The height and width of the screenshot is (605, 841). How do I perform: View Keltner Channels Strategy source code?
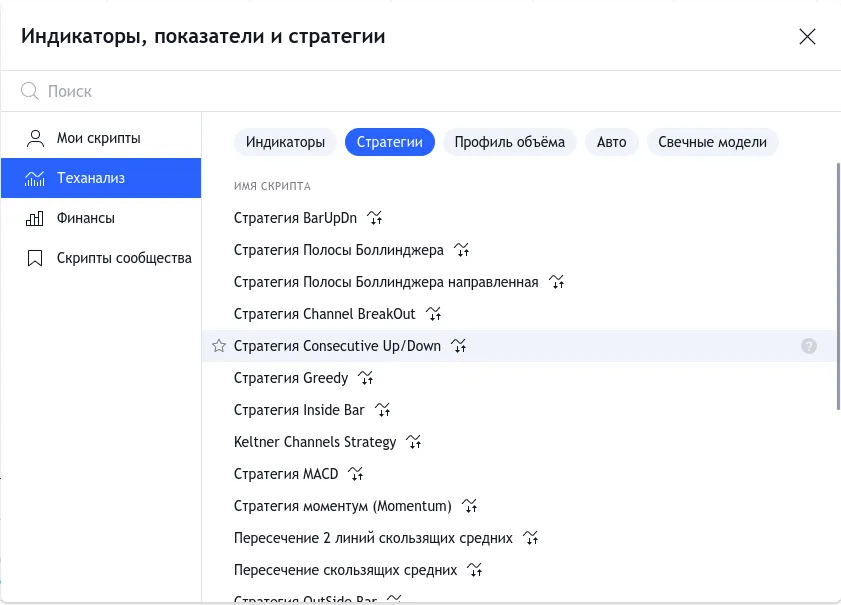(x=413, y=442)
